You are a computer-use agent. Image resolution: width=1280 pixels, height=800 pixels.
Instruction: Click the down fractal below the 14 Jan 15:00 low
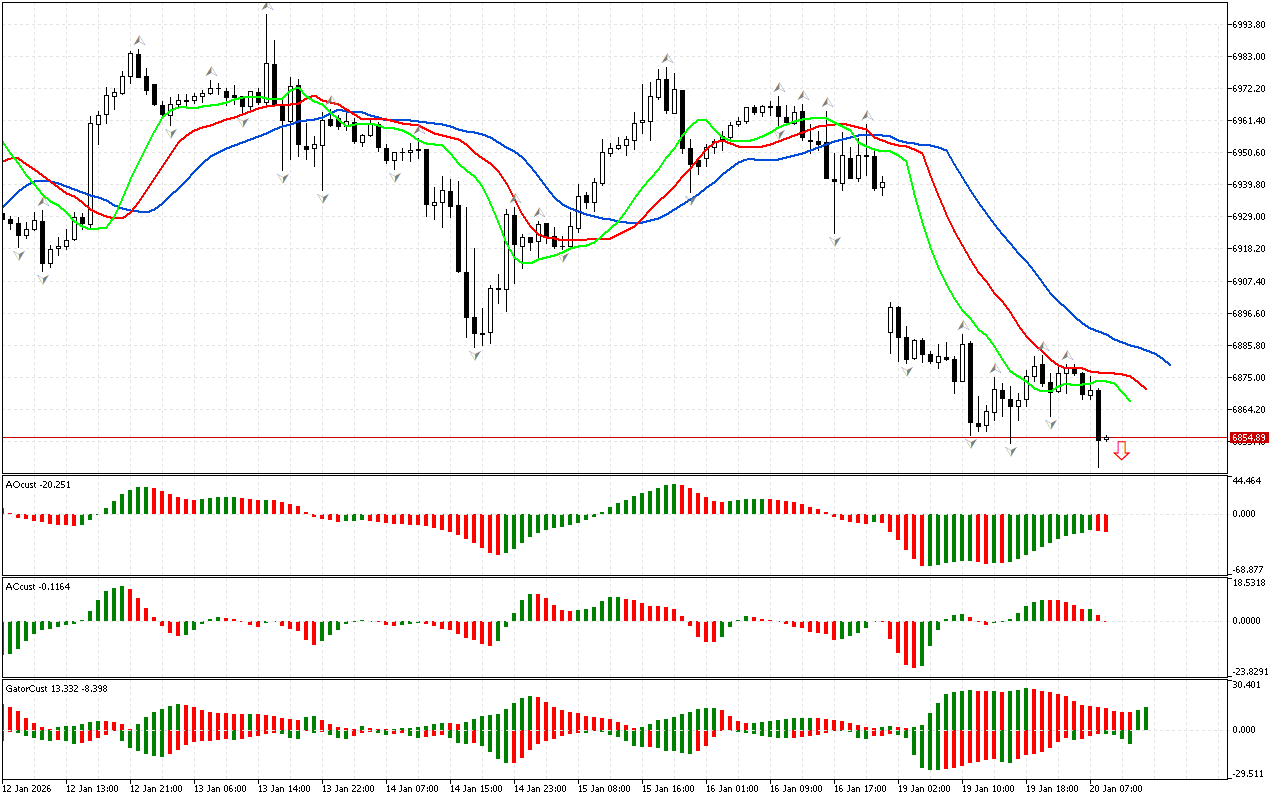tap(476, 354)
